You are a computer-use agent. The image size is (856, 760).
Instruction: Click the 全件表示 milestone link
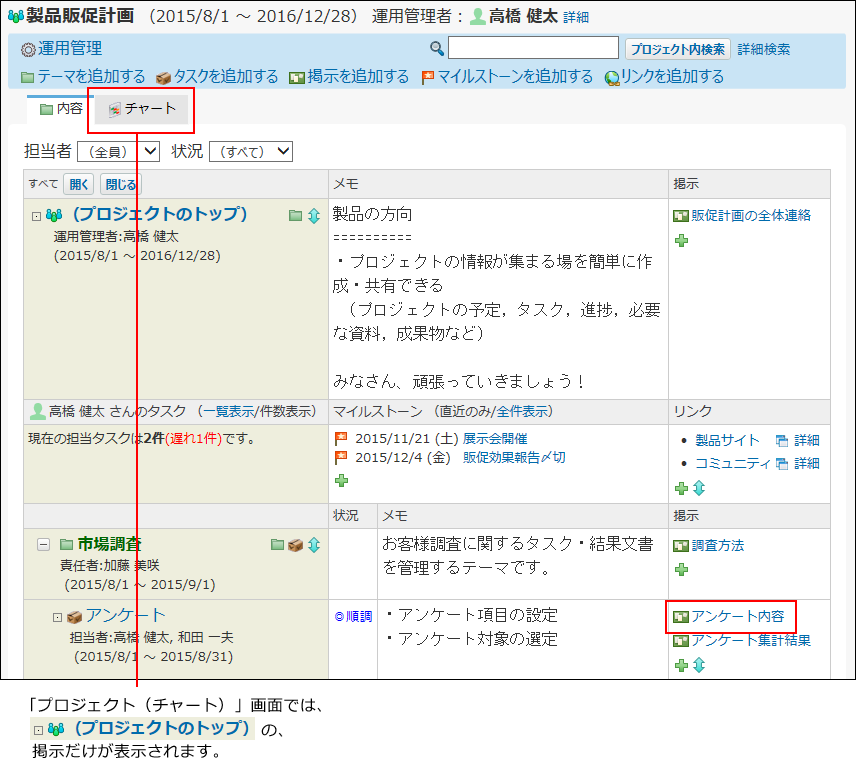[x=521, y=411]
